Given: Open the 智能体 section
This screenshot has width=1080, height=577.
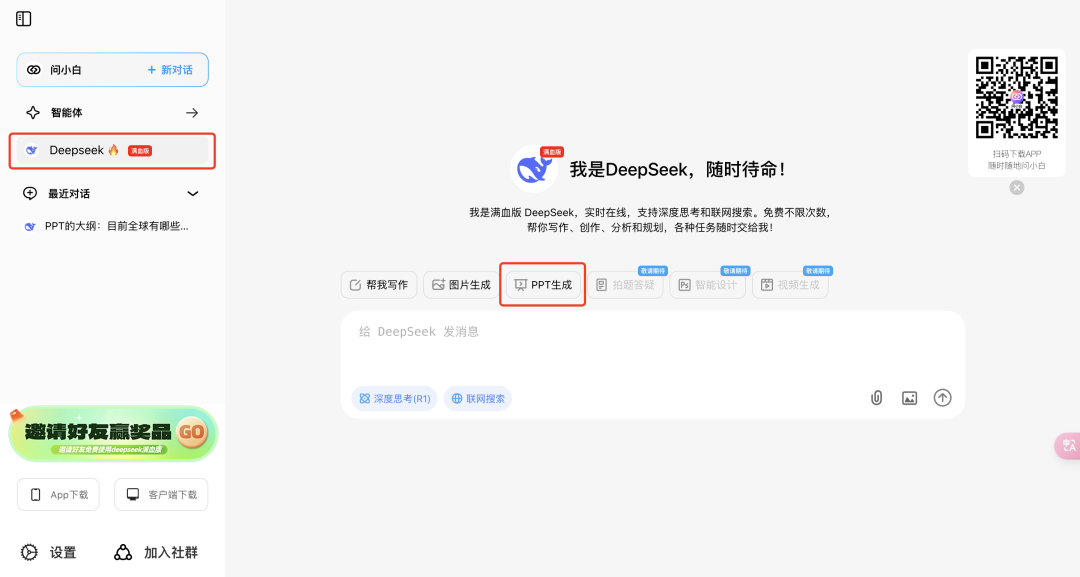Looking at the screenshot, I should click(112, 112).
